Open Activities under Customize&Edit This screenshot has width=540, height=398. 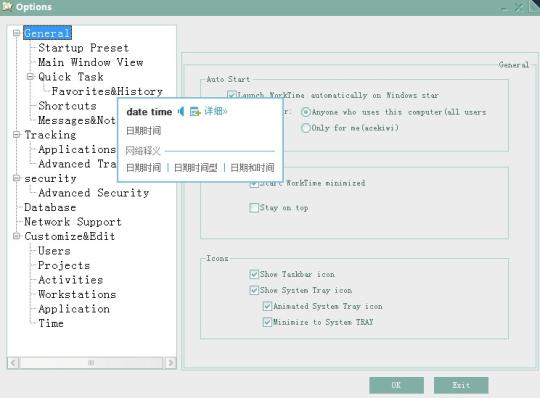71,280
